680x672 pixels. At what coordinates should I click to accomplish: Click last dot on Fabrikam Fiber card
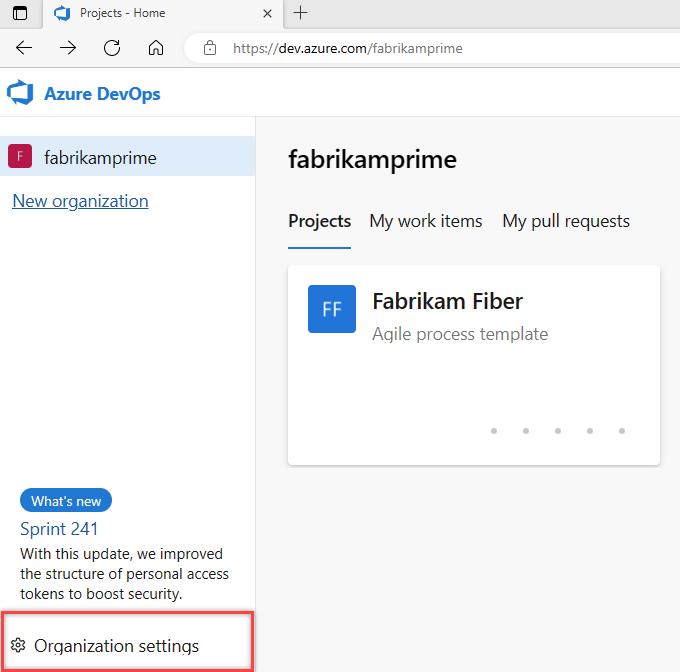tap(621, 431)
